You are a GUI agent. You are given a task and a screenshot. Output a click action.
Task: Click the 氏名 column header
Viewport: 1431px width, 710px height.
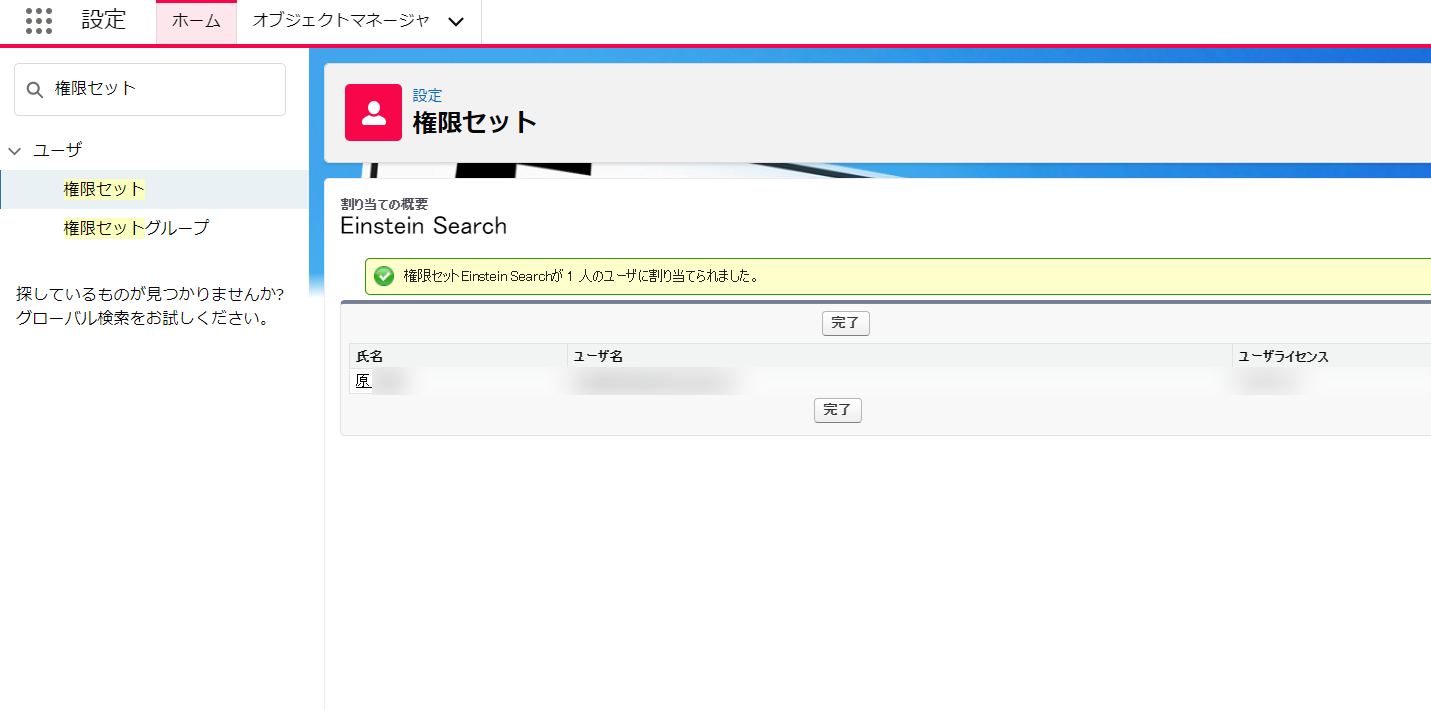[370, 356]
